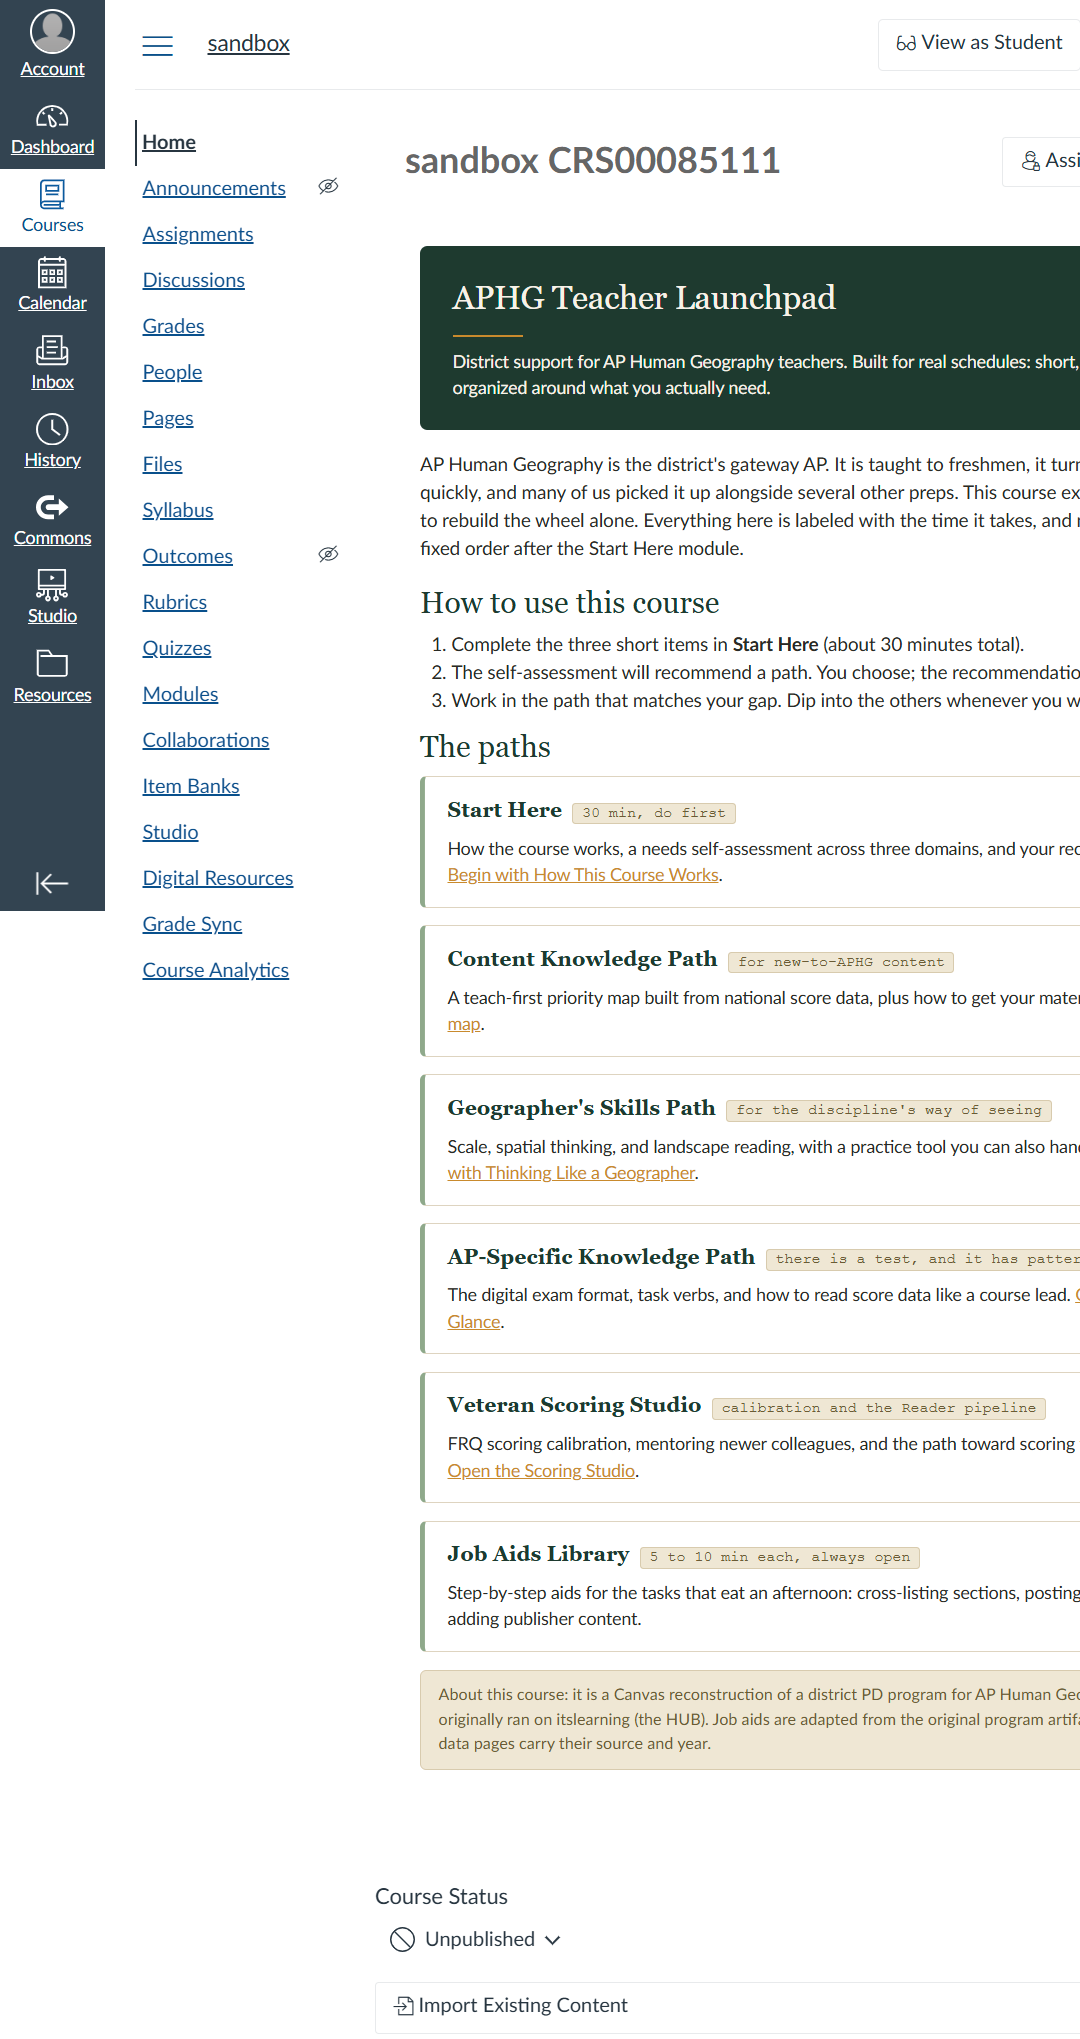Image resolution: width=1080 pixels, height=2039 pixels.
Task: Open Collaborations in course navigation
Action: (206, 740)
